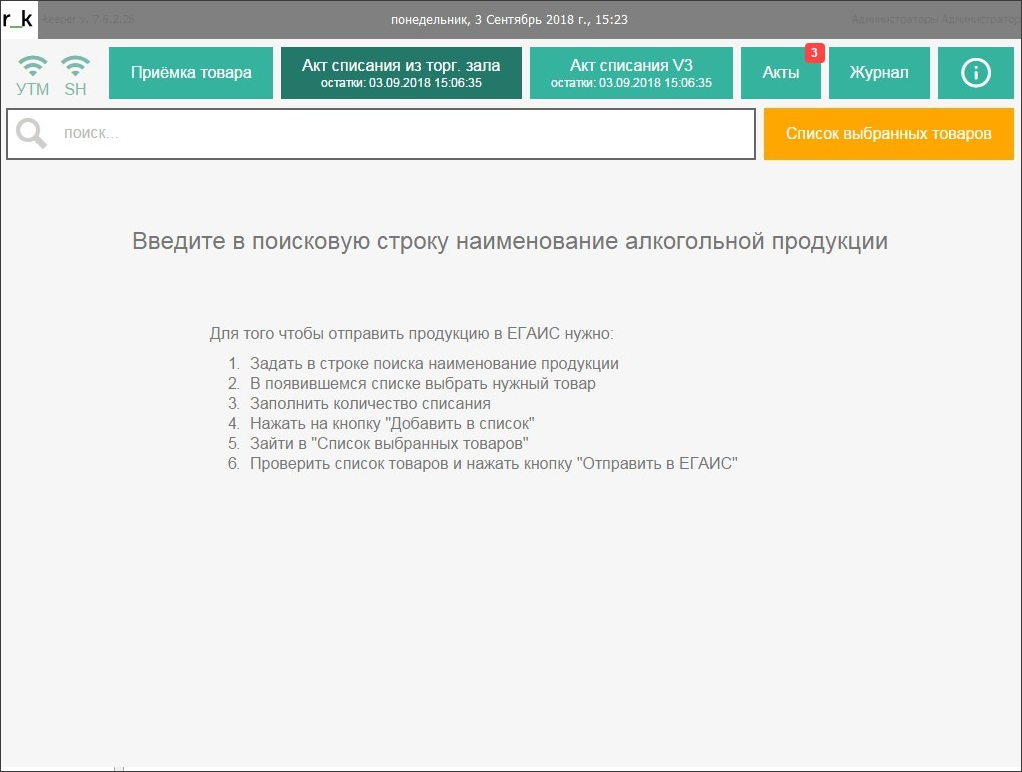1022x772 pixels.
Task: Click the heading about entering product name
Action: click(510, 242)
